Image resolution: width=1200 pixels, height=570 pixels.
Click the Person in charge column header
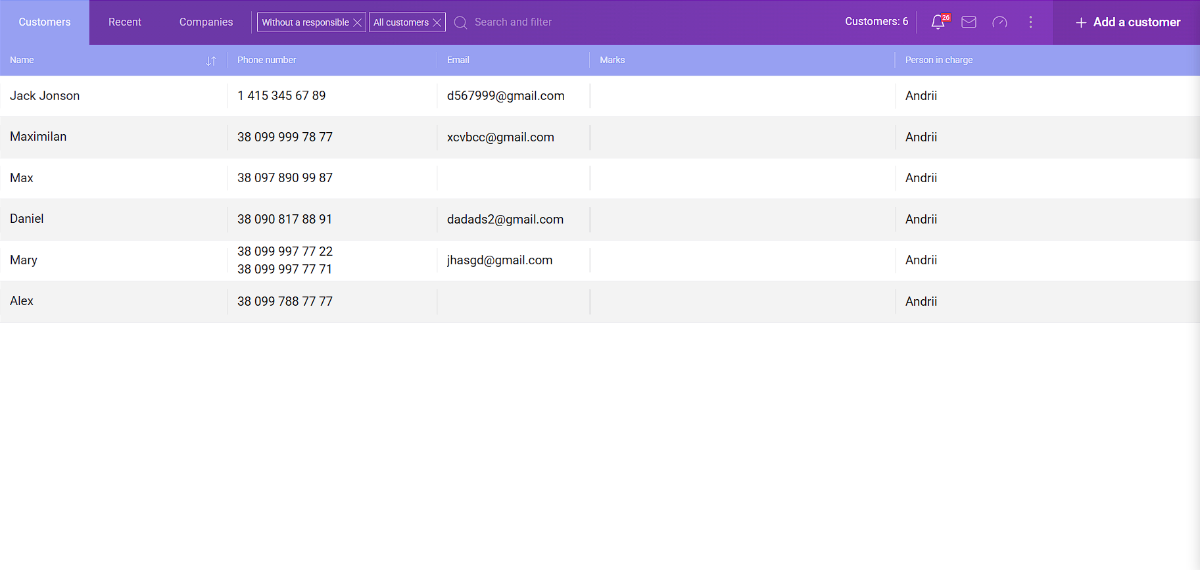point(939,60)
